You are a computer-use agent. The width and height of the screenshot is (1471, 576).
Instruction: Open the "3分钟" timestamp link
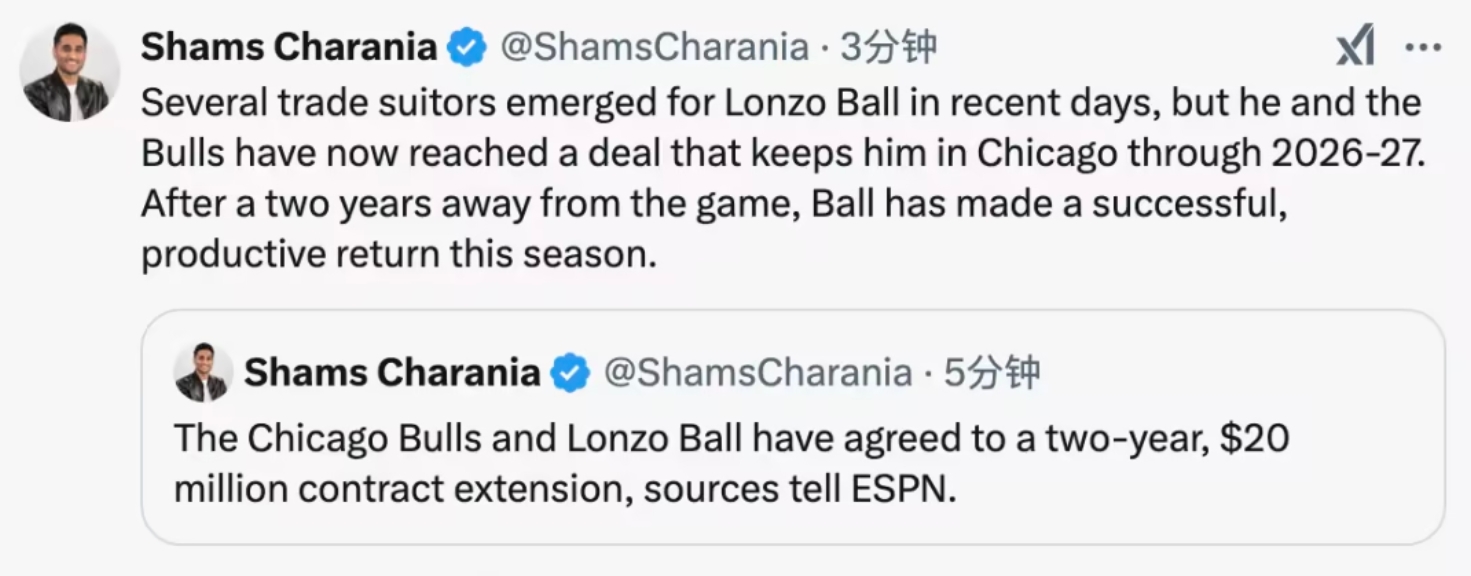click(888, 47)
